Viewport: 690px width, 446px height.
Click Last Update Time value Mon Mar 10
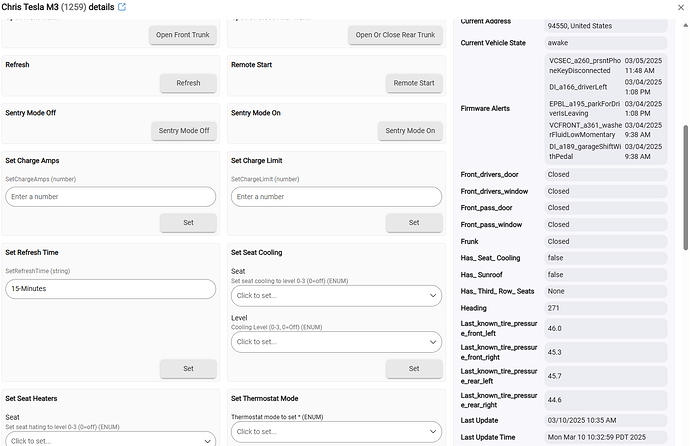tap(606, 437)
